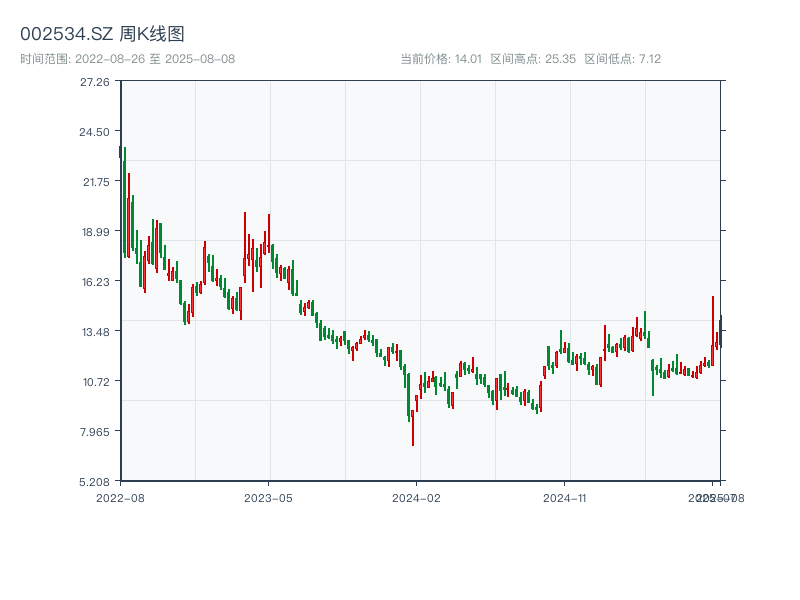Click the y-axis value 10.72
The height and width of the screenshot is (600, 800).
click(96, 382)
